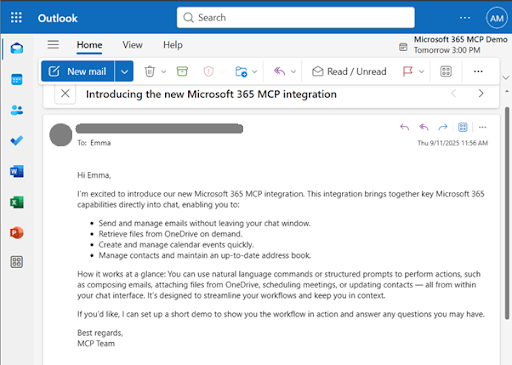This screenshot has width=512, height=365.
Task: Click the 'MCP Team' signature
Action: (96, 343)
